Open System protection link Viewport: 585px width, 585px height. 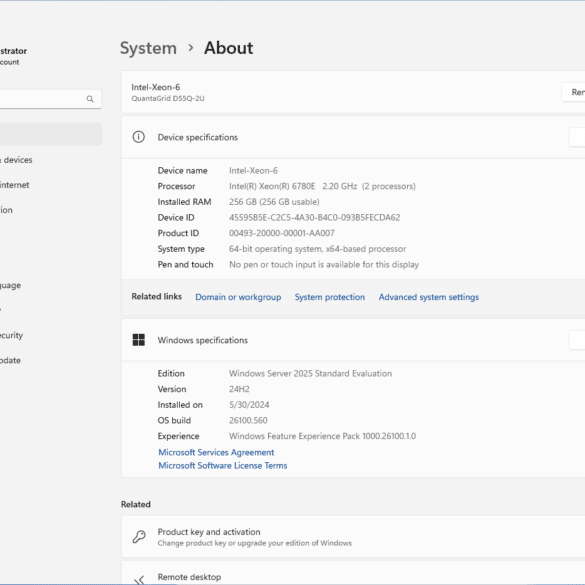tap(330, 297)
